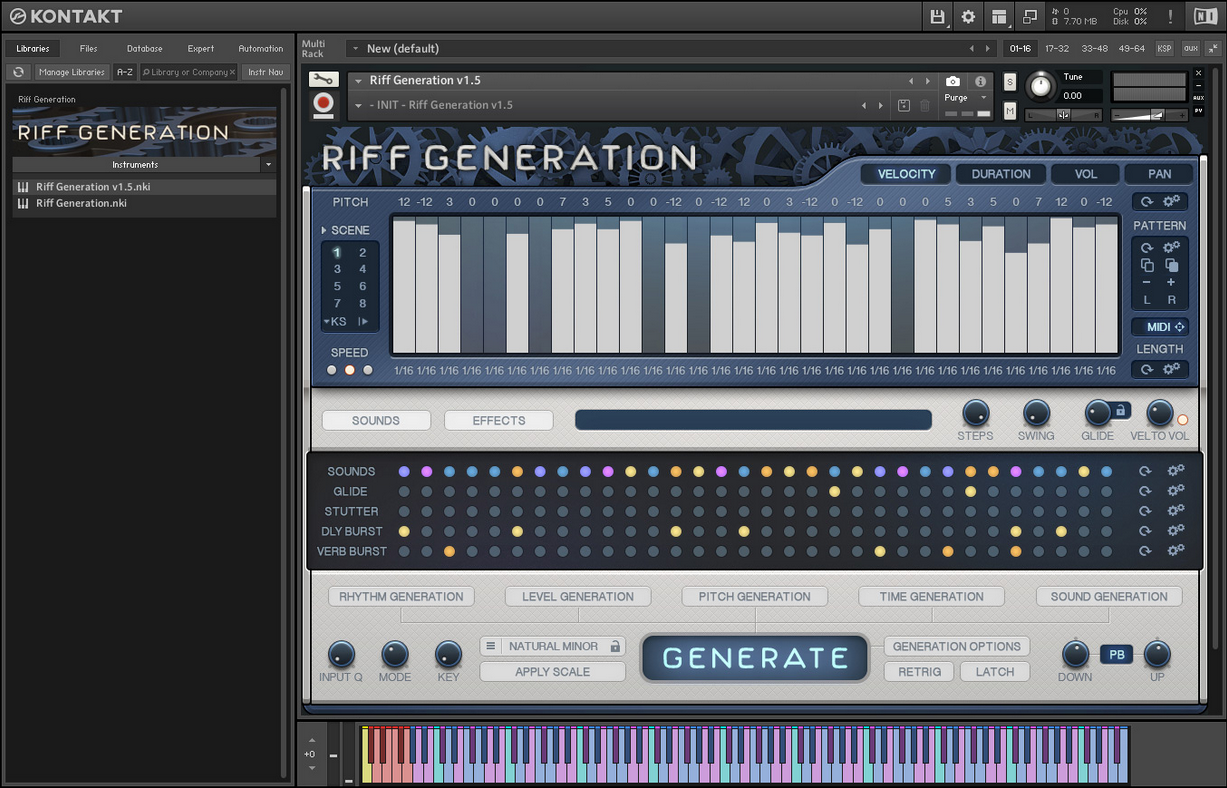Select the PAN tab
The width and height of the screenshot is (1227, 788).
pyautogui.click(x=1160, y=174)
